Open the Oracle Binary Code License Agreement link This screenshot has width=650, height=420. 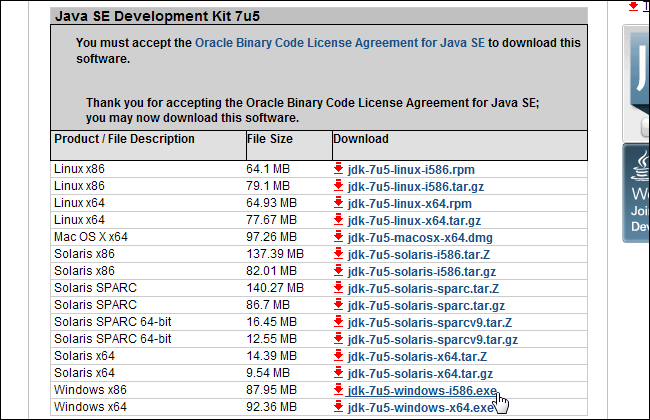(x=340, y=43)
